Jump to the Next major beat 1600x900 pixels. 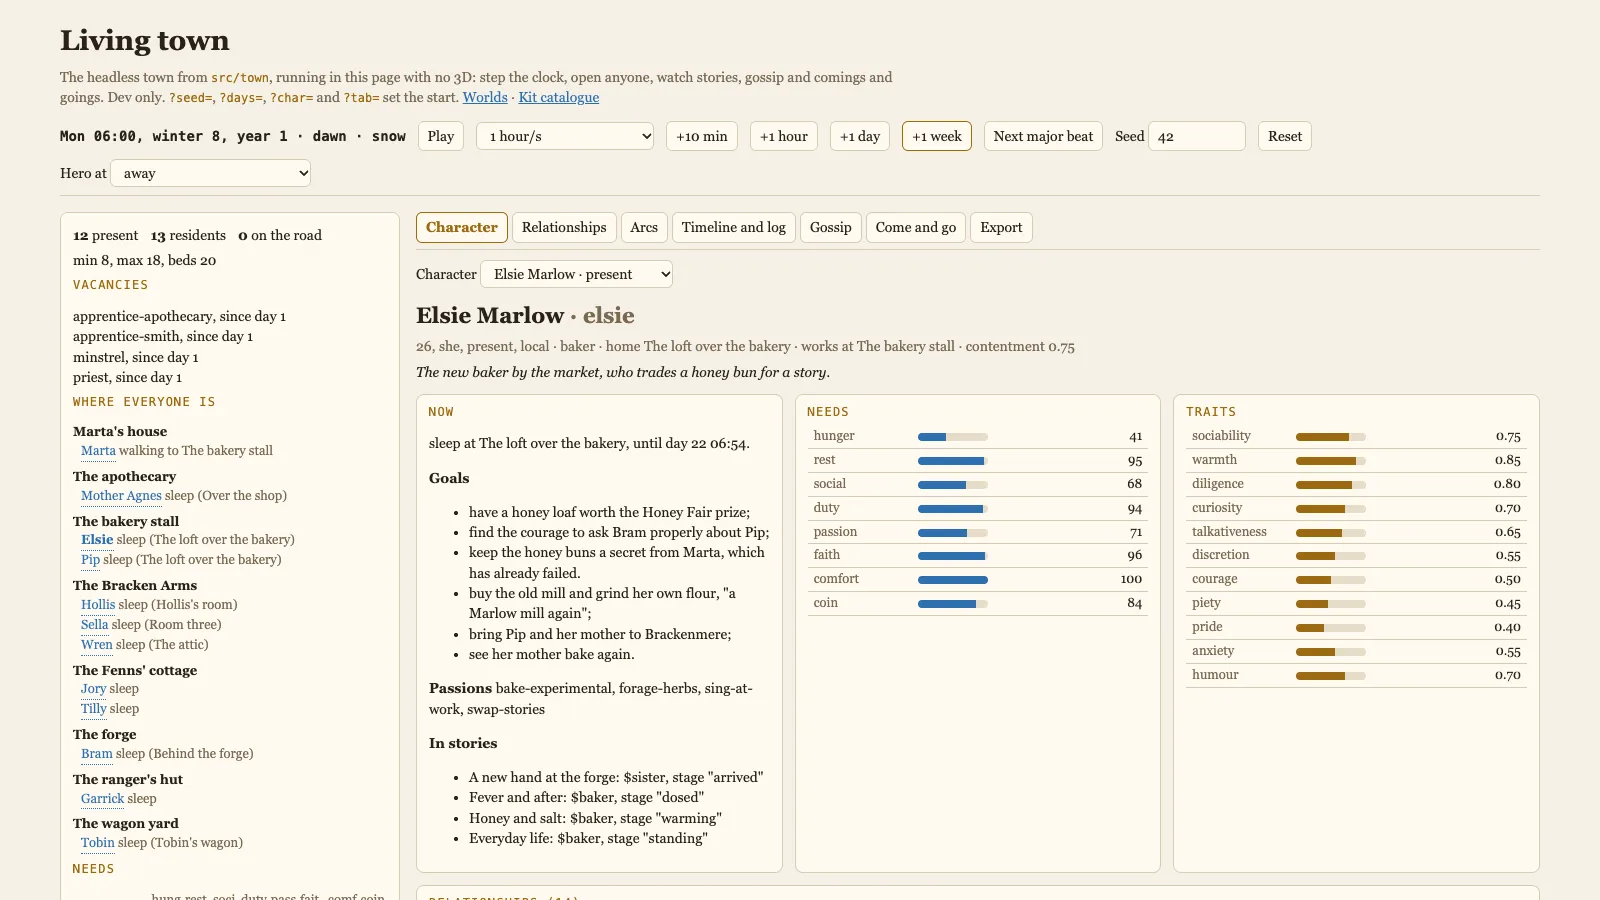tap(1043, 136)
